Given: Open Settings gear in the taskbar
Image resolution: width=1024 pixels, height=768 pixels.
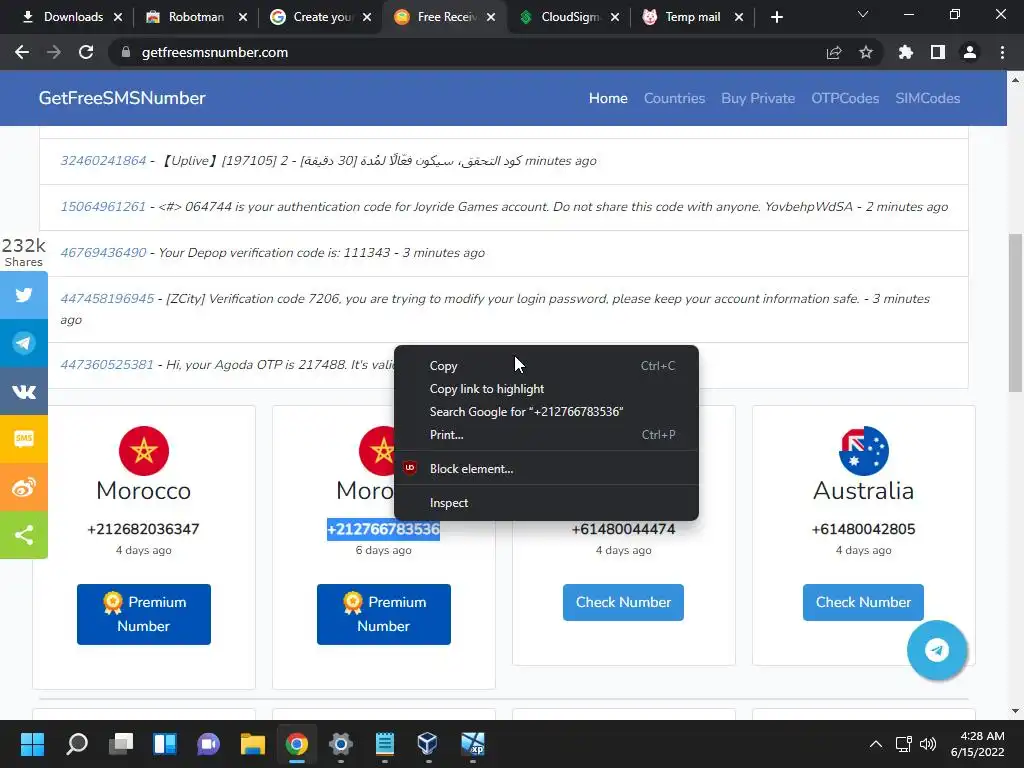Looking at the screenshot, I should pos(340,744).
